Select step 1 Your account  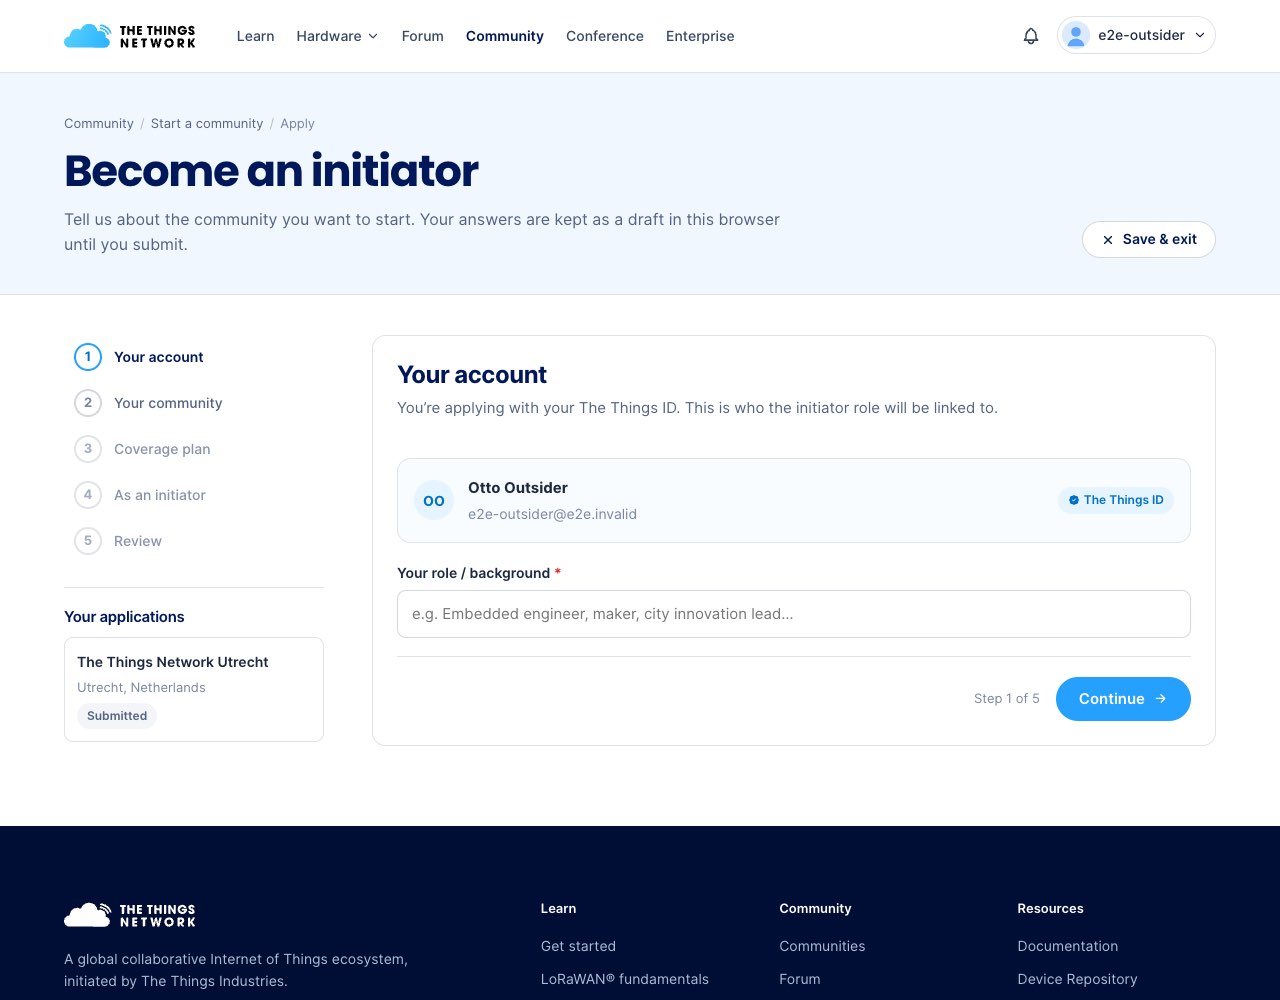coord(139,357)
